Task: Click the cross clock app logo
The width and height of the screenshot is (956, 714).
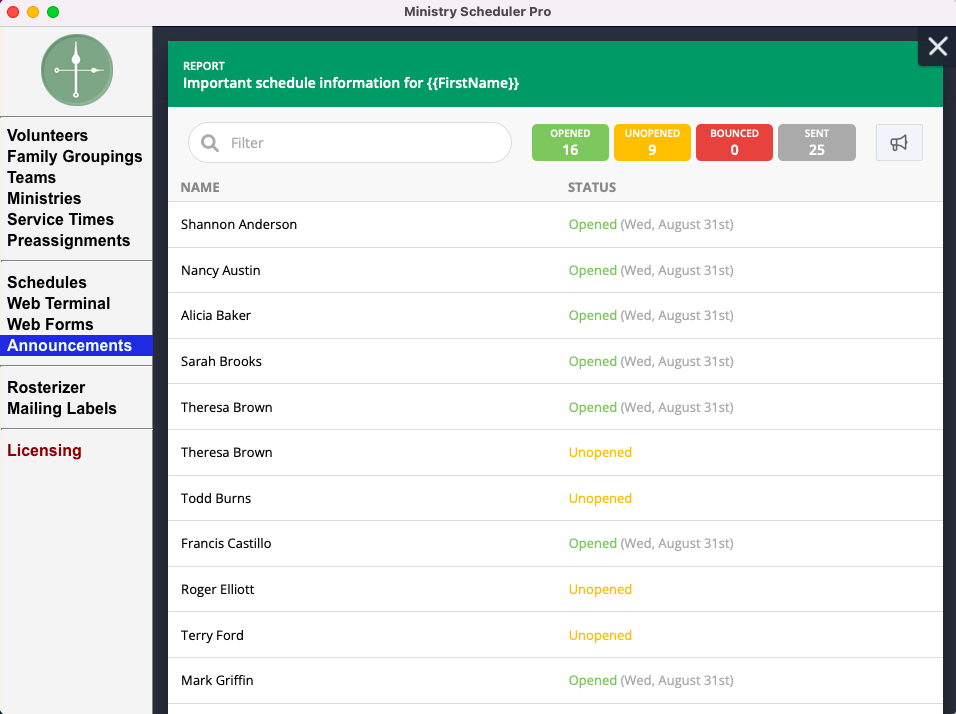Action: click(x=76, y=70)
